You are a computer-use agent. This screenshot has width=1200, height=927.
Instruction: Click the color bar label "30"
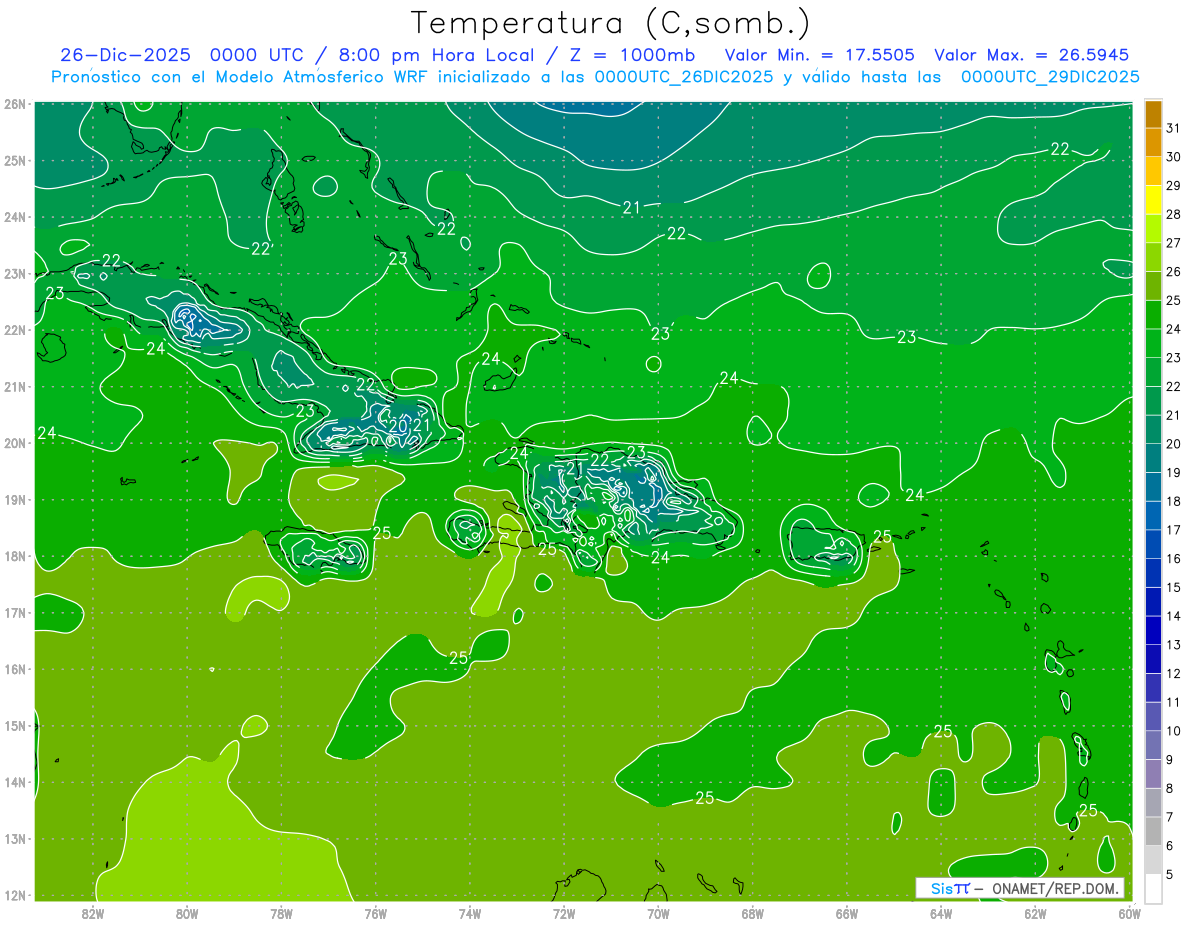[1173, 157]
